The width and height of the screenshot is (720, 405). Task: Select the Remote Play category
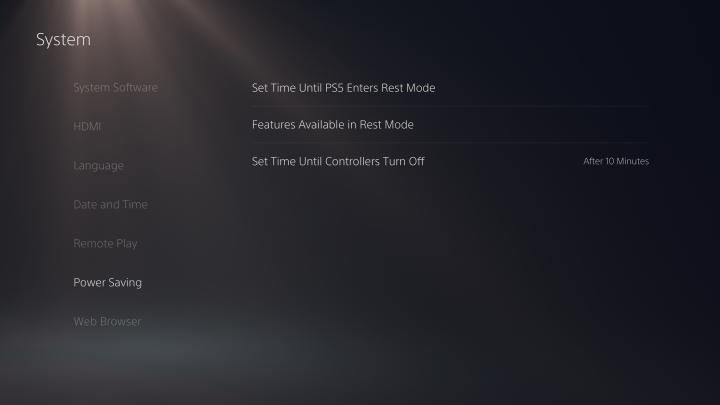coord(105,243)
